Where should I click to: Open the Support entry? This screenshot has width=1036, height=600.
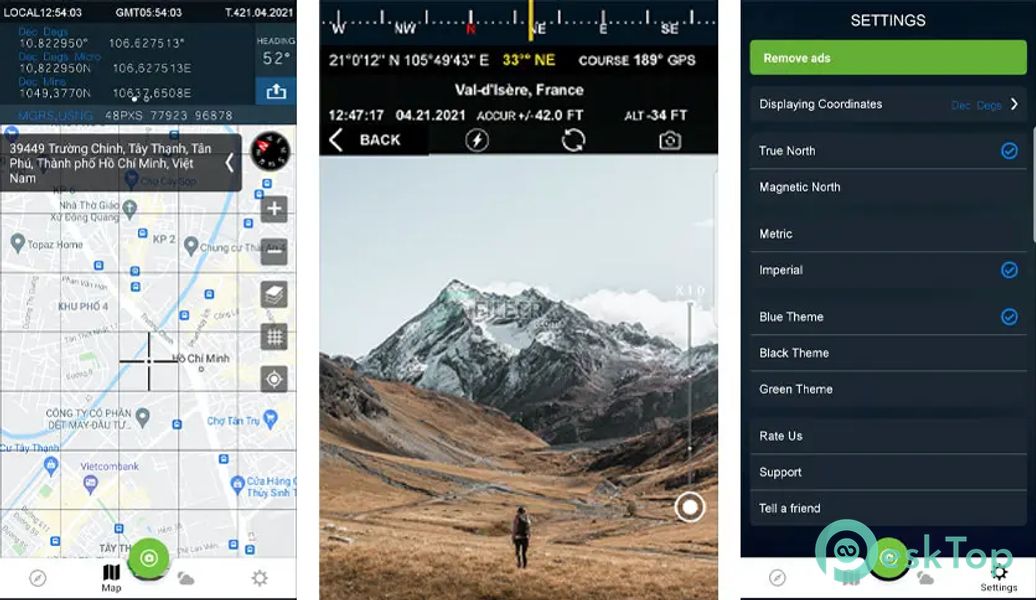point(888,472)
